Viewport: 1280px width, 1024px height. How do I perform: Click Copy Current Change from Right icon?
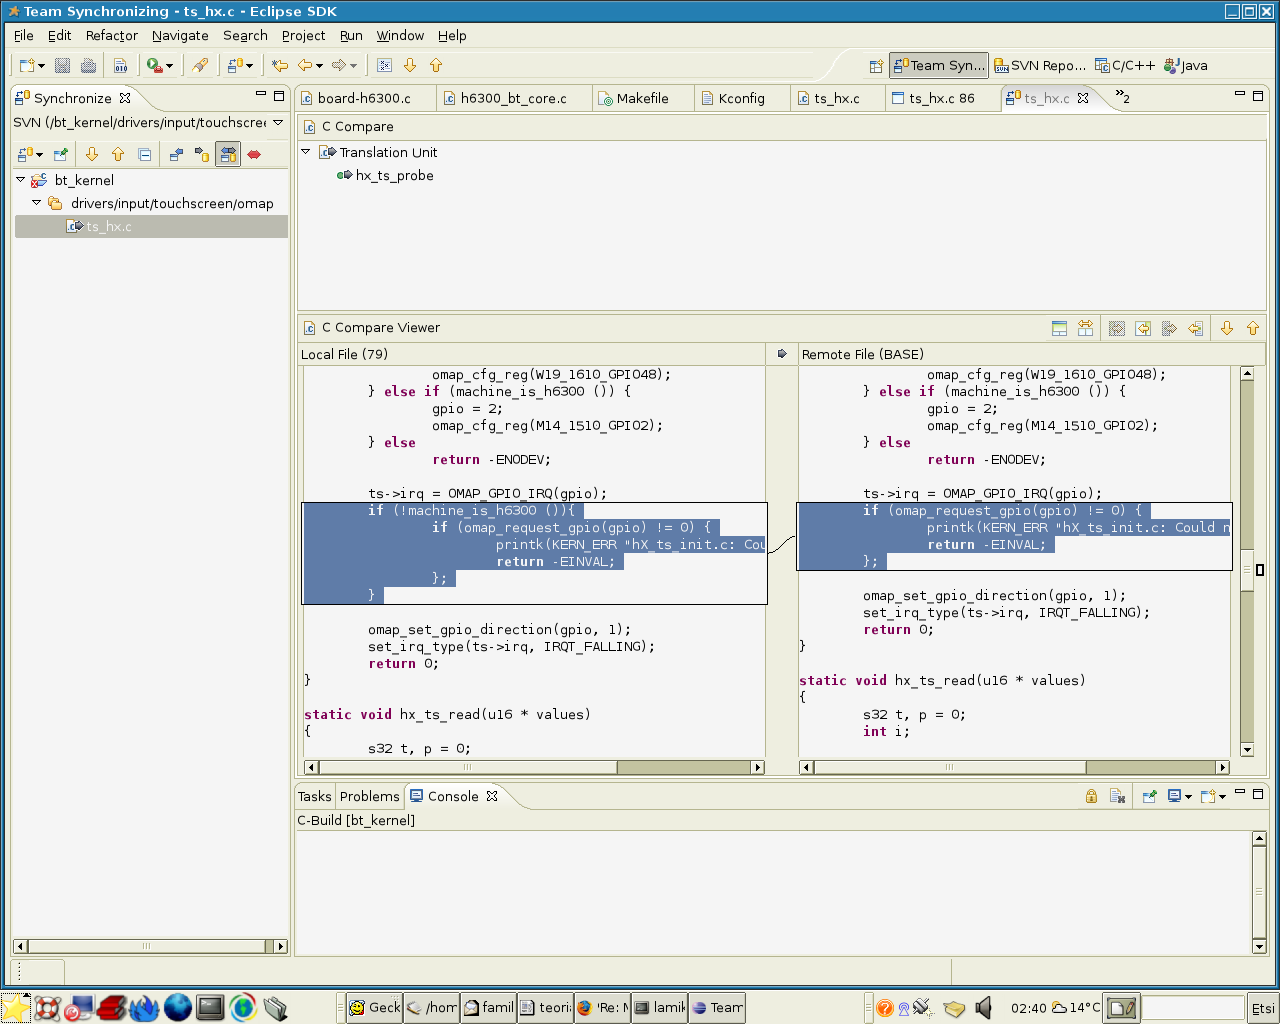[x=1195, y=328]
